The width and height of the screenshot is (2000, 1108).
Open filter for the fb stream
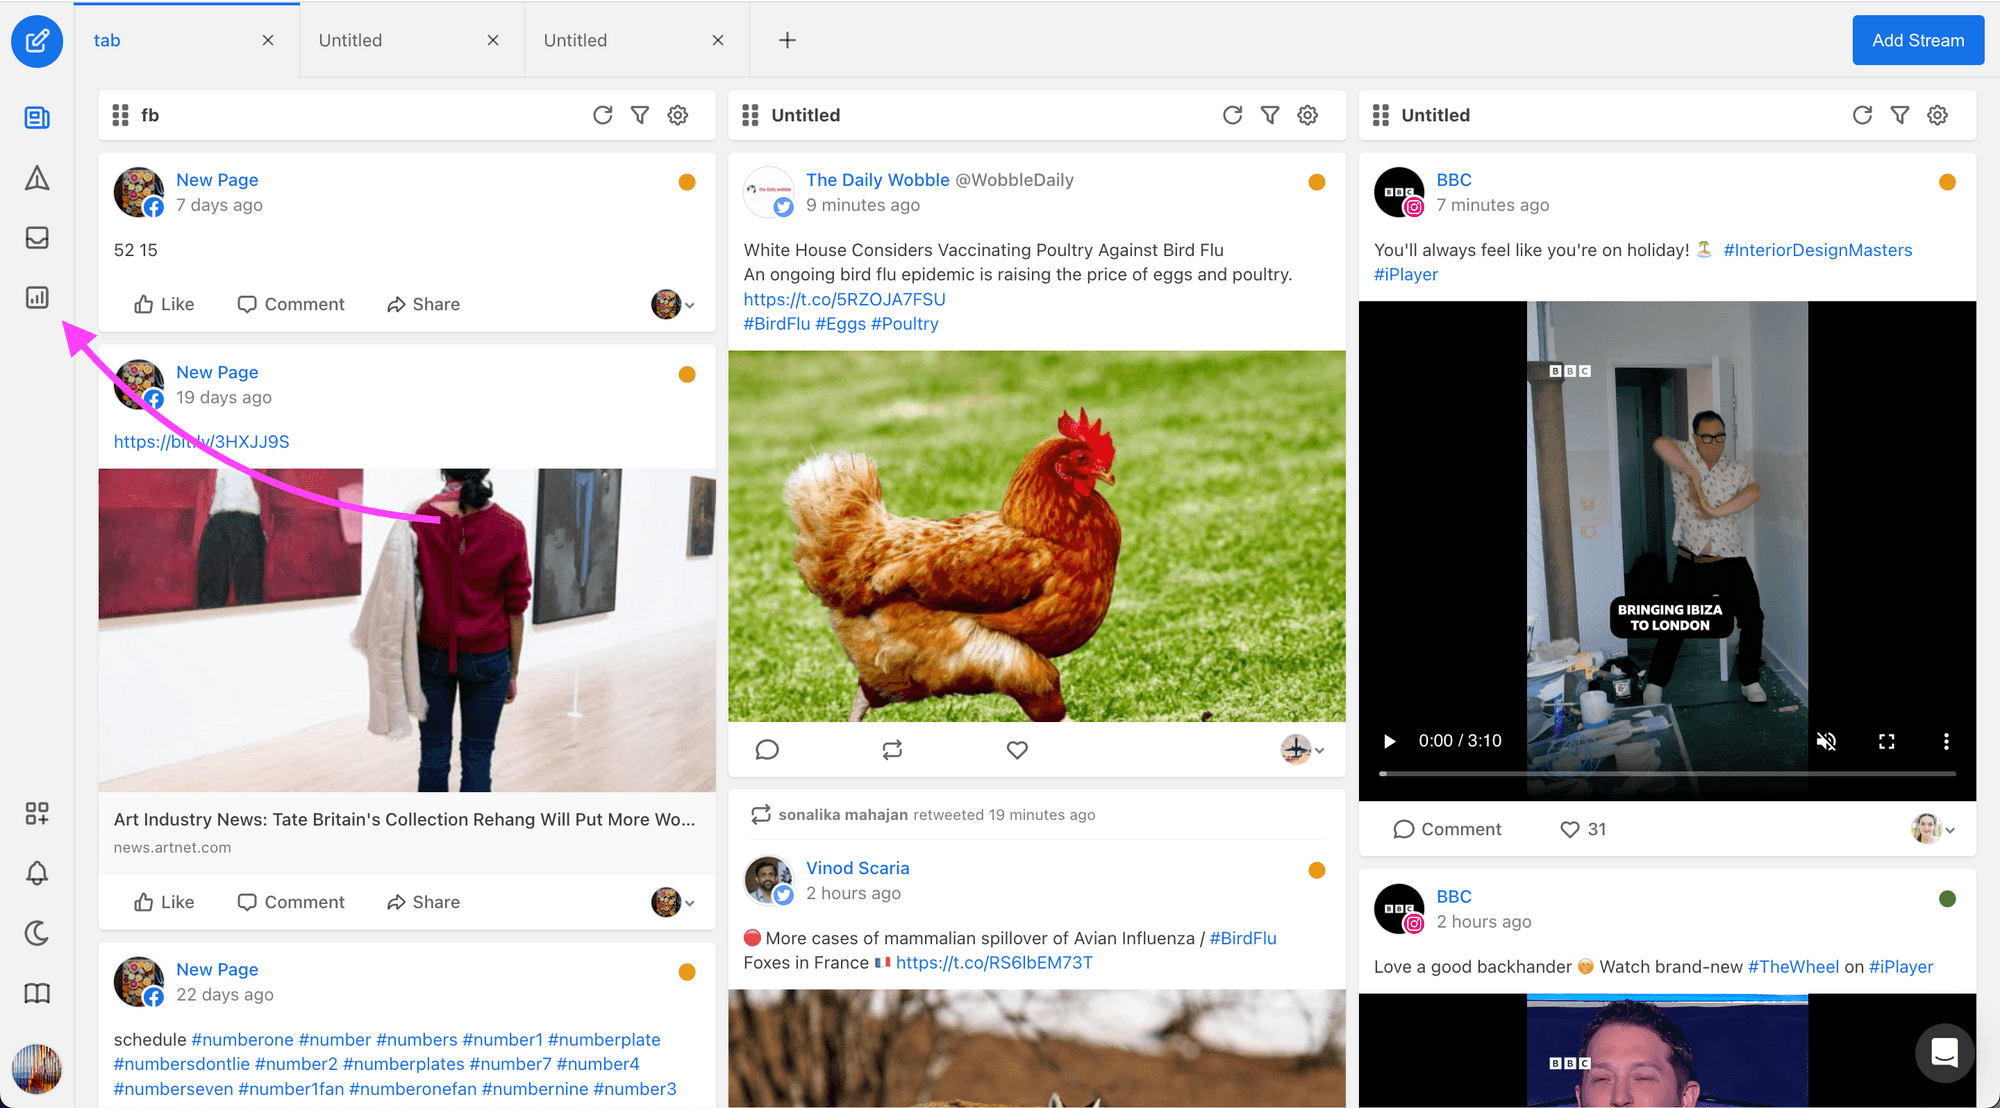pos(640,115)
